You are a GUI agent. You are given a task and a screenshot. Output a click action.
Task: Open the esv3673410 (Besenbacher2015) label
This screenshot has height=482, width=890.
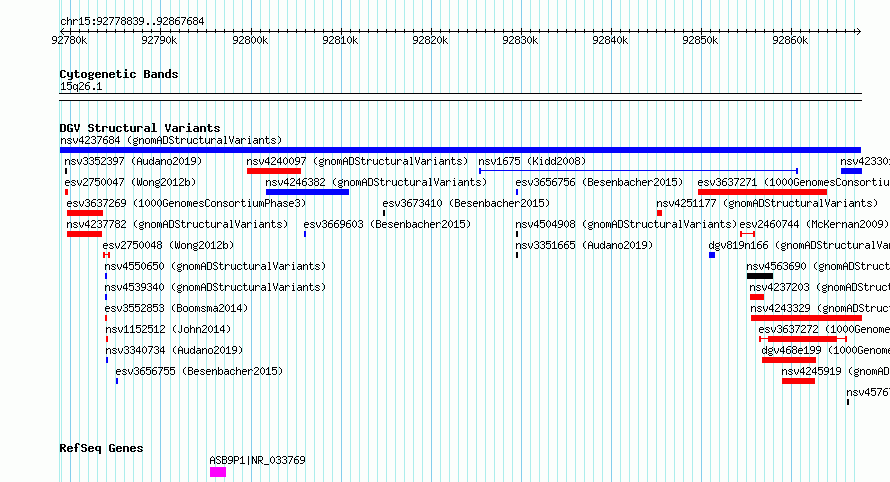click(x=466, y=203)
